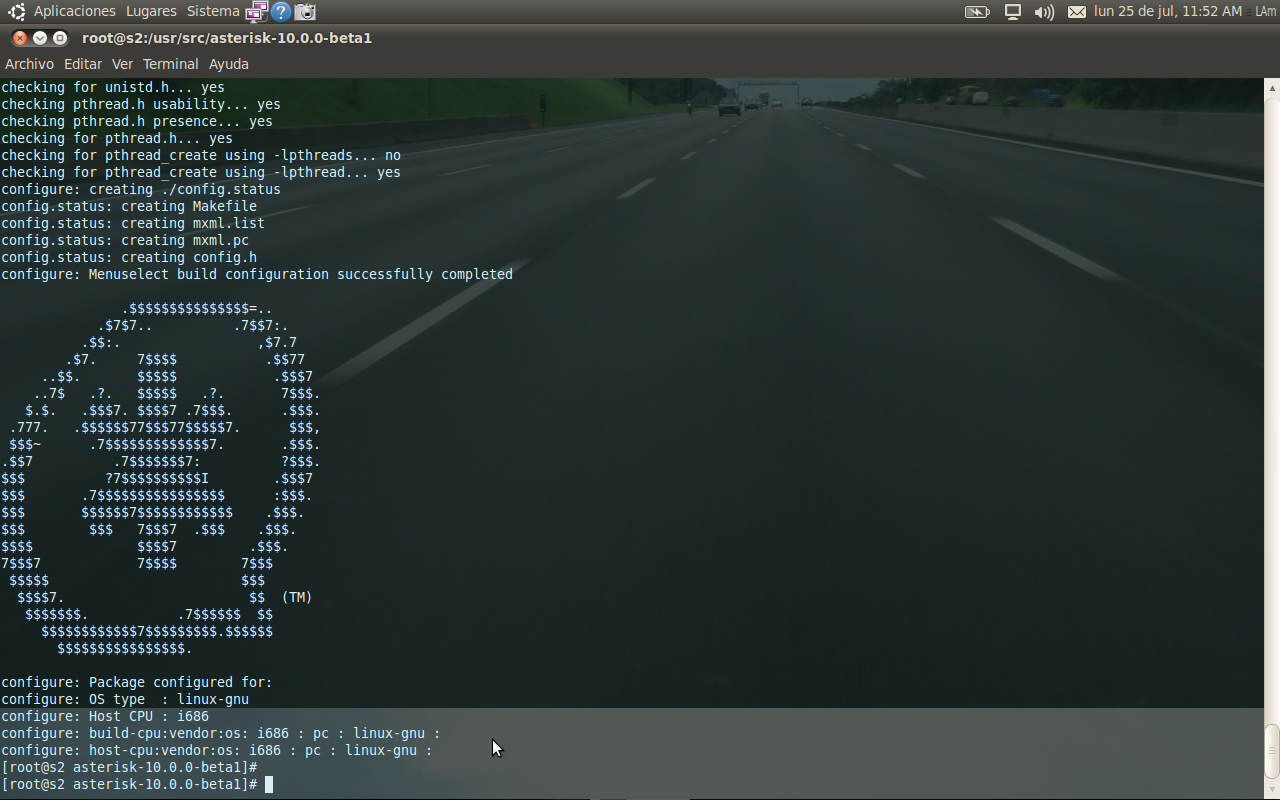Open the Aplicaciones menu
This screenshot has width=1280, height=800.
click(74, 11)
